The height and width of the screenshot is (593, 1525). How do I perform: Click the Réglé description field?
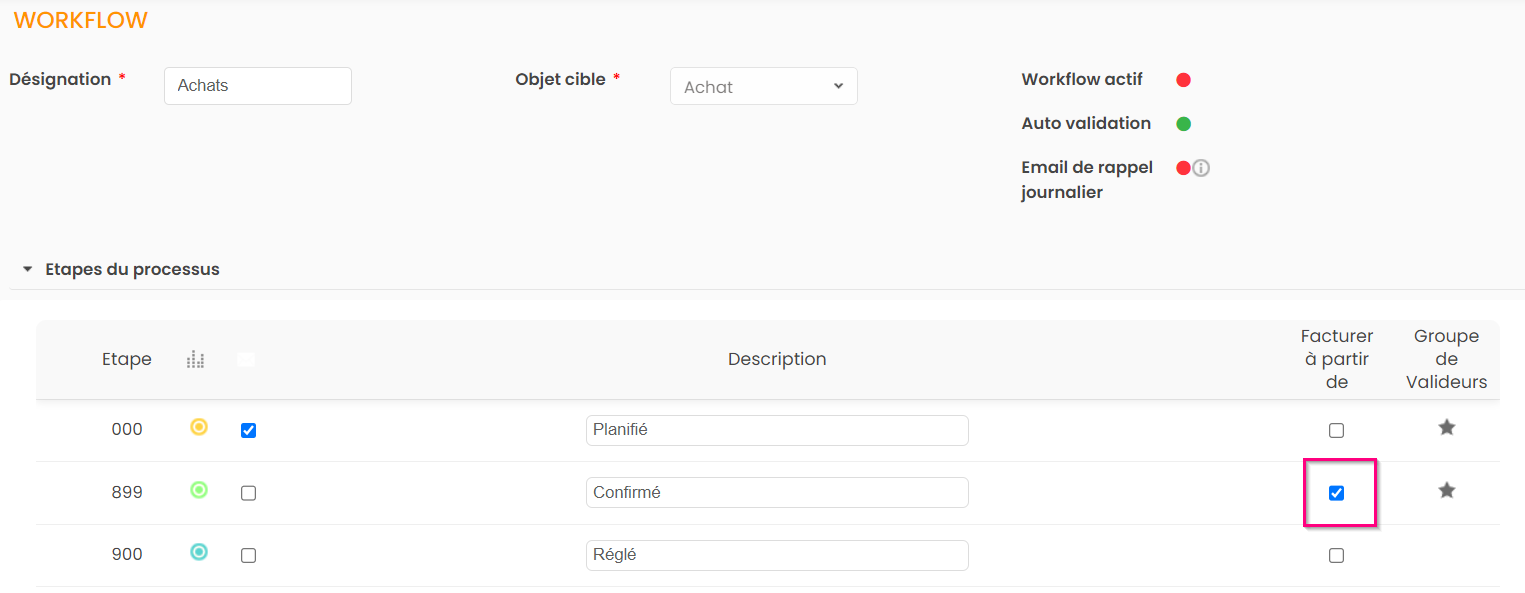point(776,555)
